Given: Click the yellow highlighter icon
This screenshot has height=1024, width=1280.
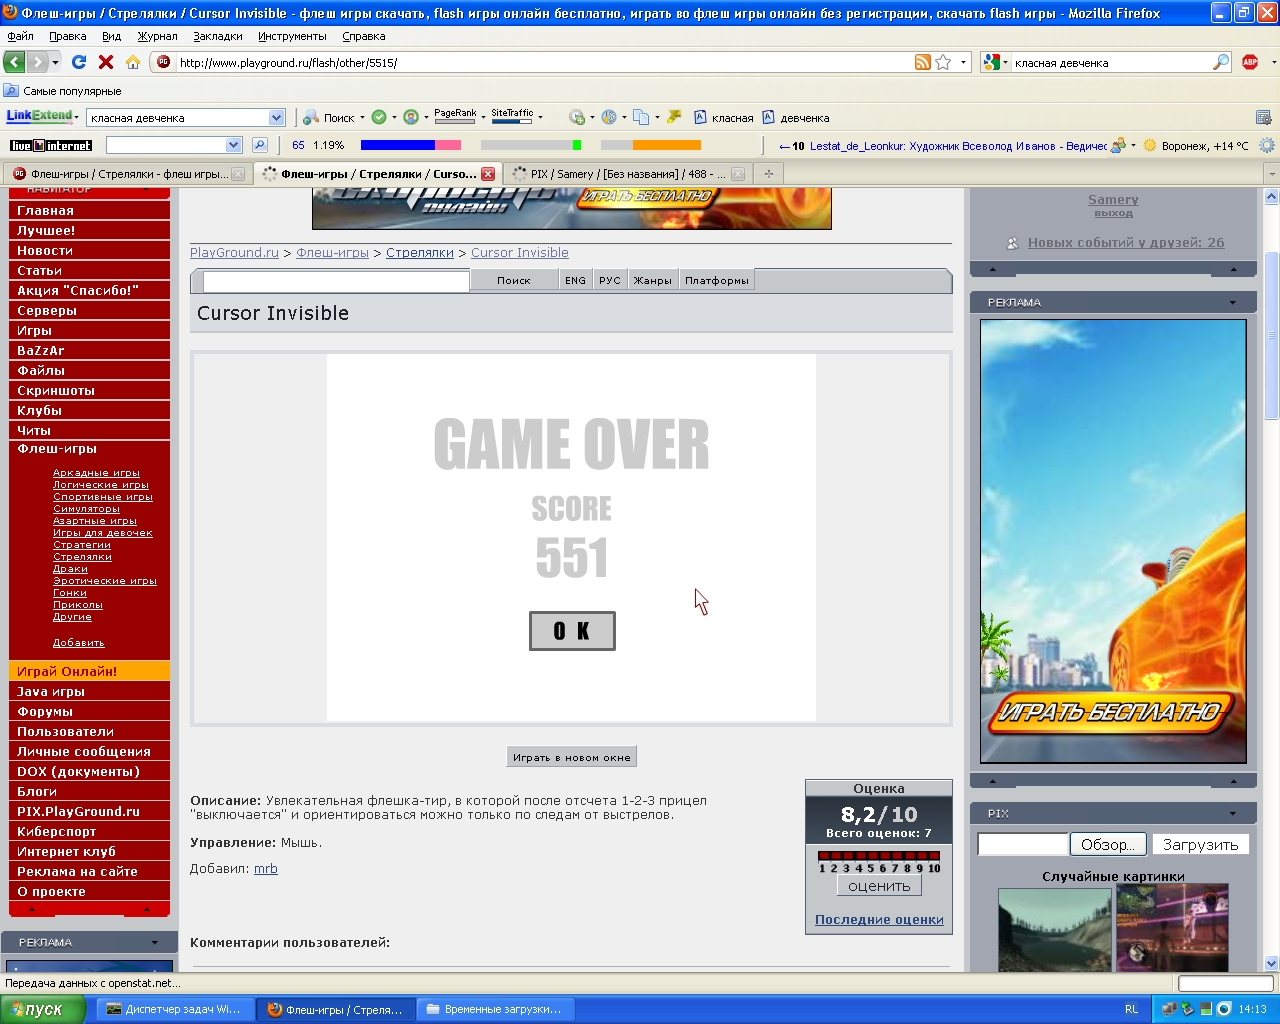Looking at the screenshot, I should (674, 117).
